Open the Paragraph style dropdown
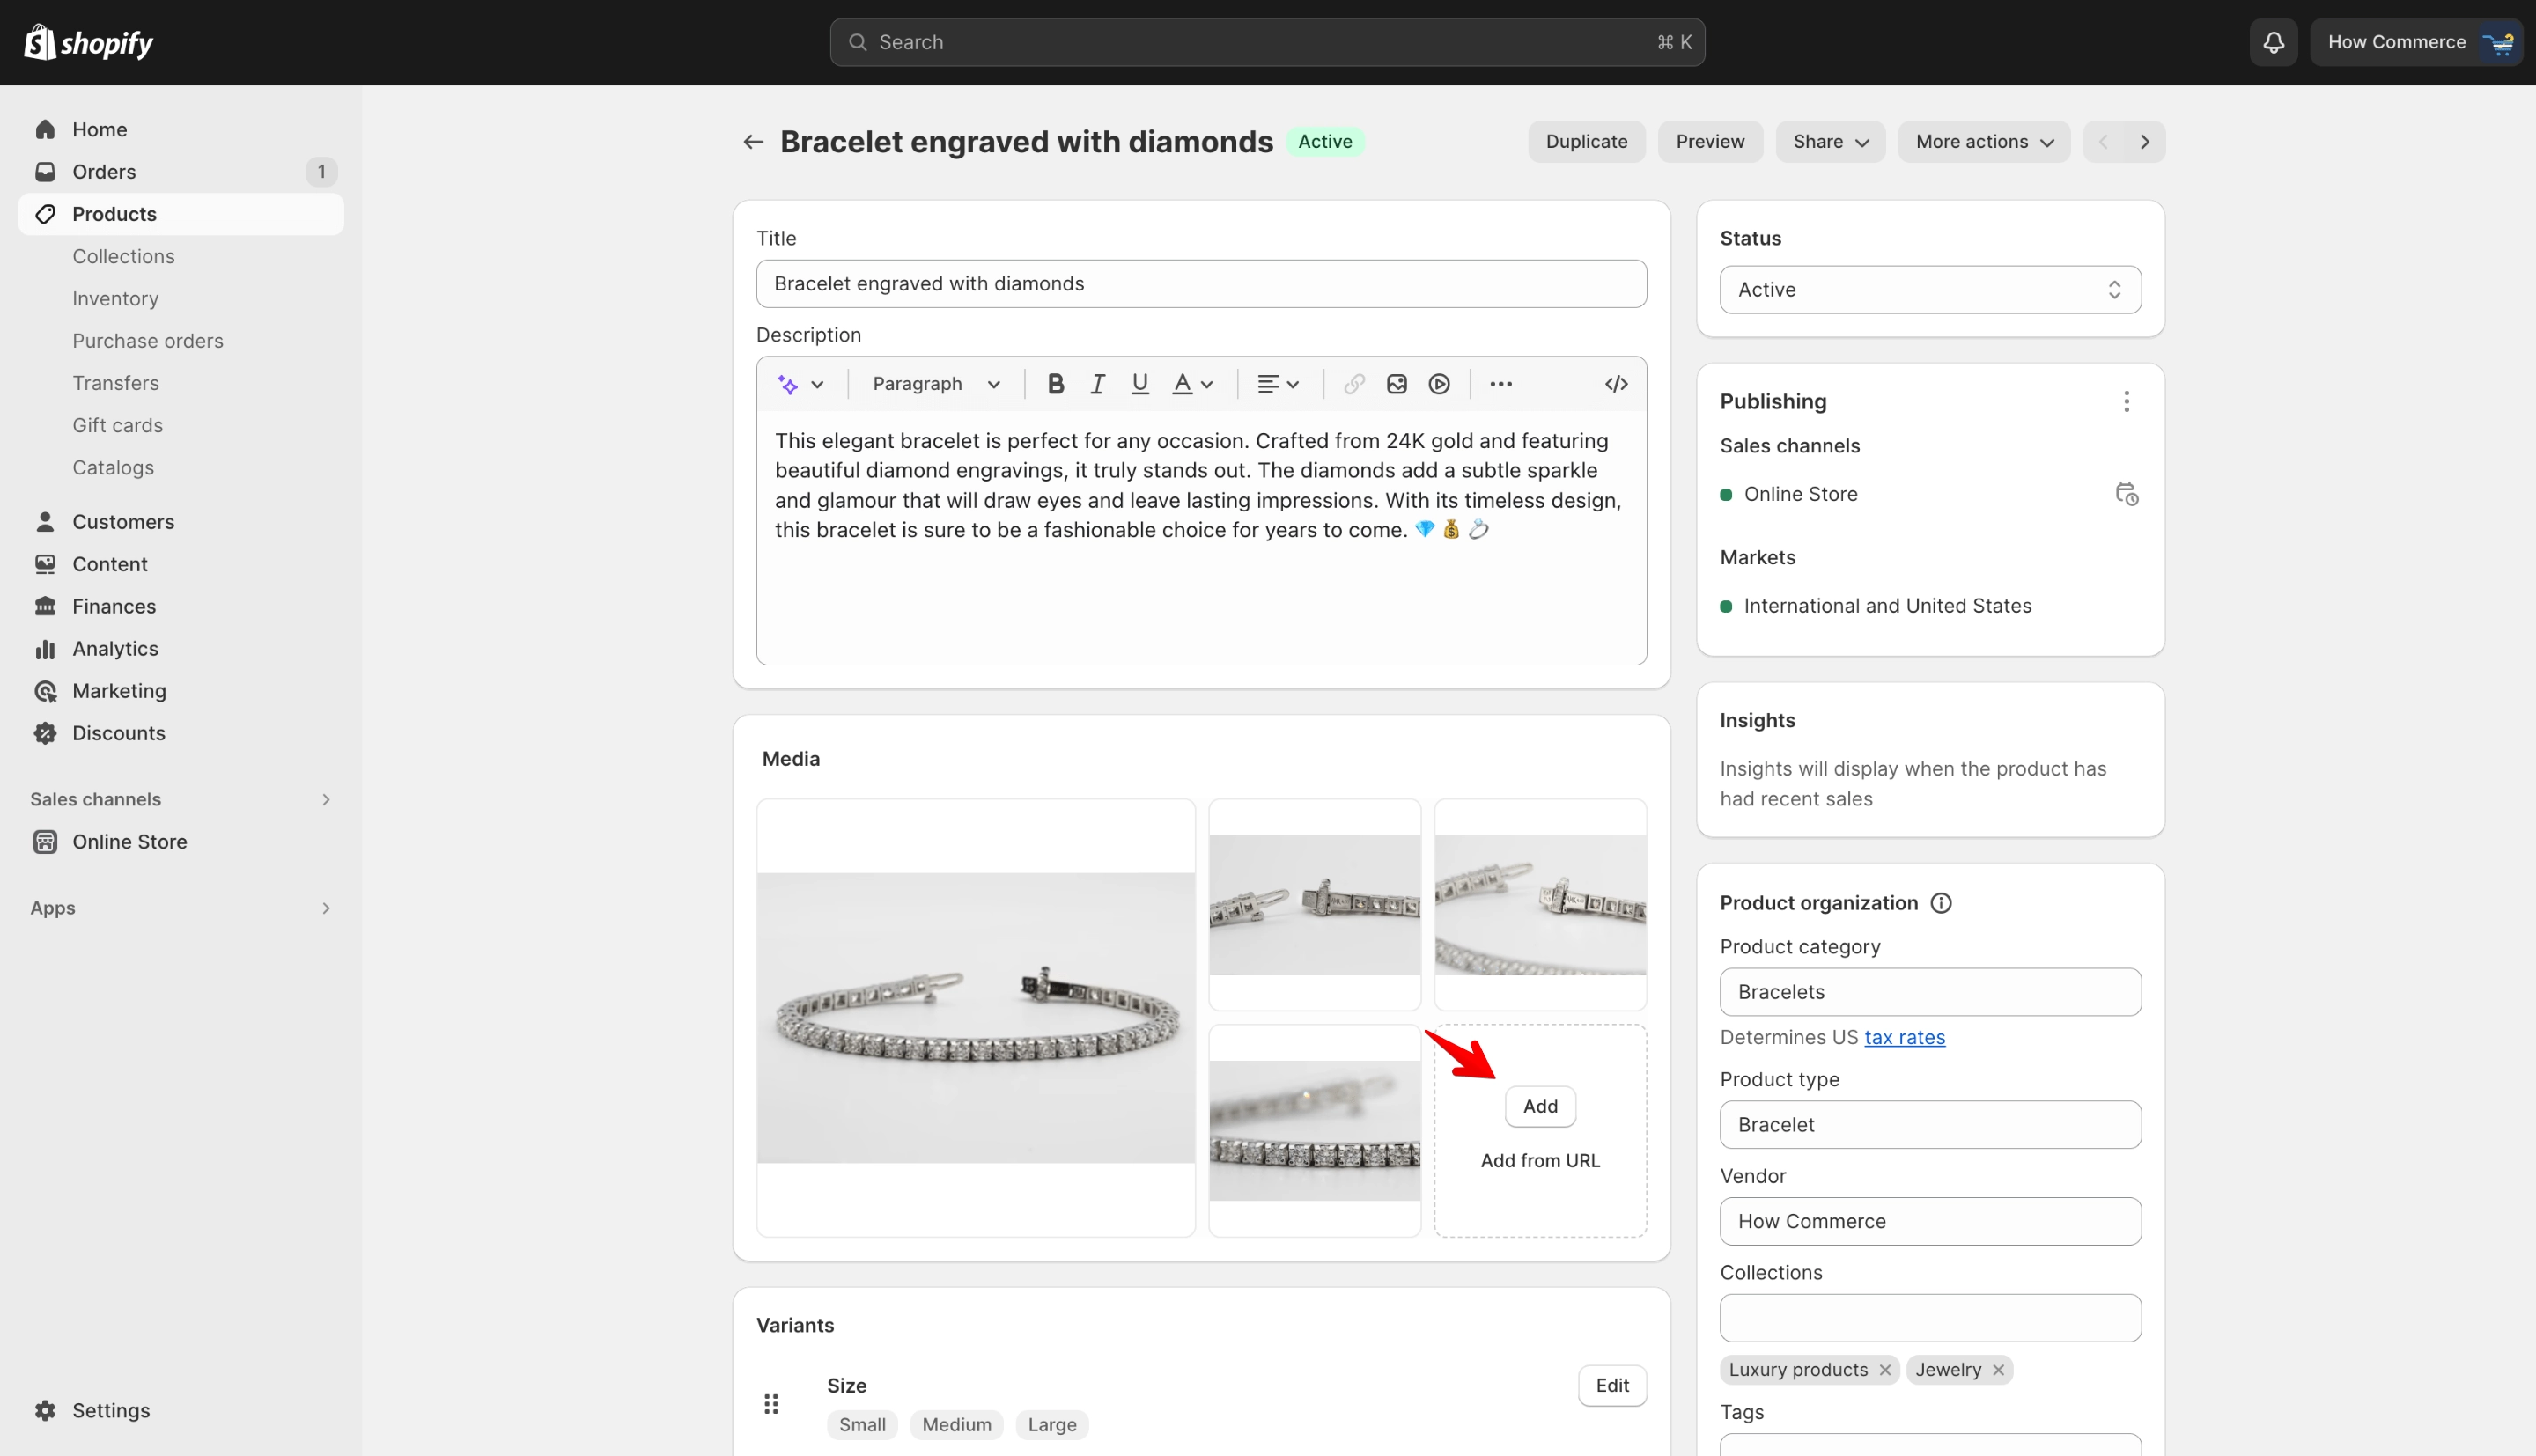Image resolution: width=2536 pixels, height=1456 pixels. pos(936,384)
